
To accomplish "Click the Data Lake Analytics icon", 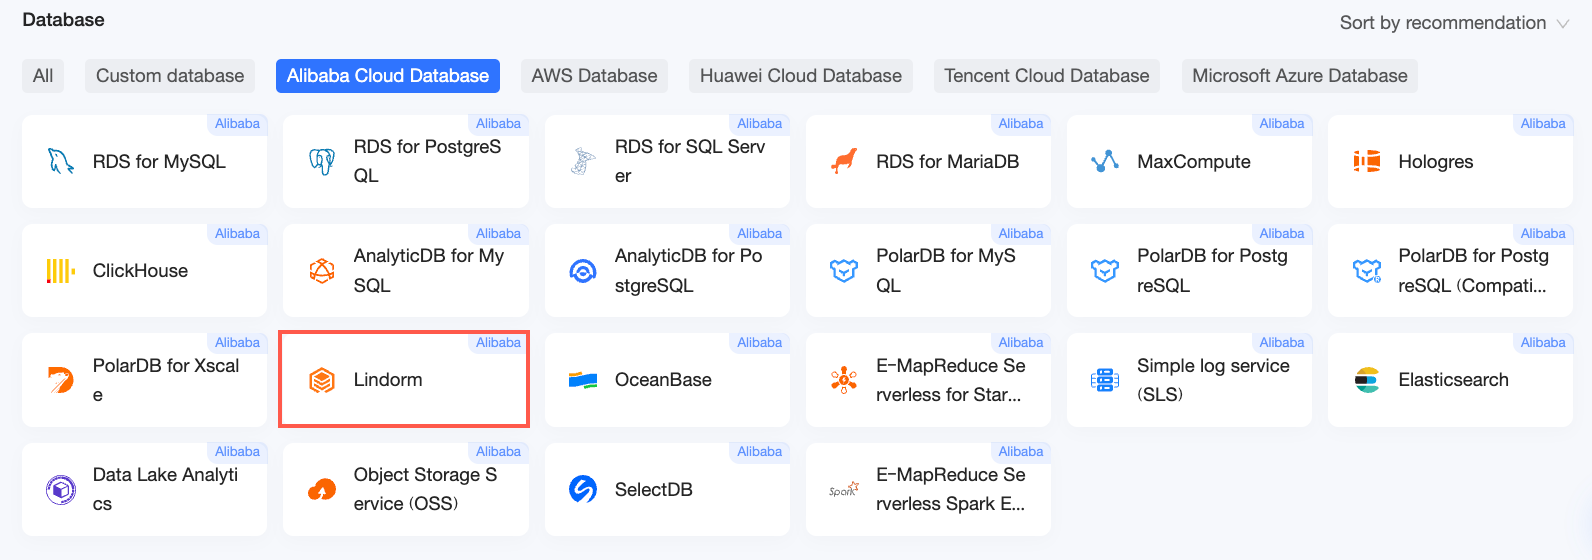I will [61, 489].
